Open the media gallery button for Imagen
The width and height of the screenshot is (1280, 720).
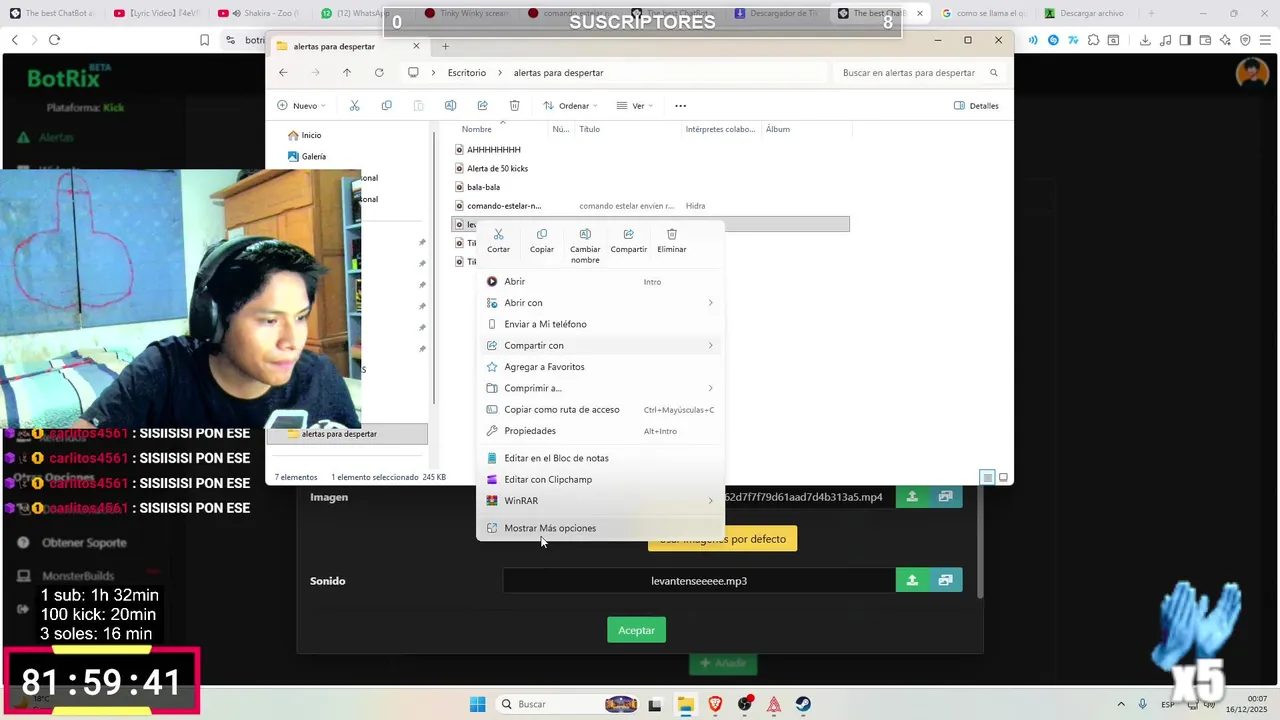[945, 496]
